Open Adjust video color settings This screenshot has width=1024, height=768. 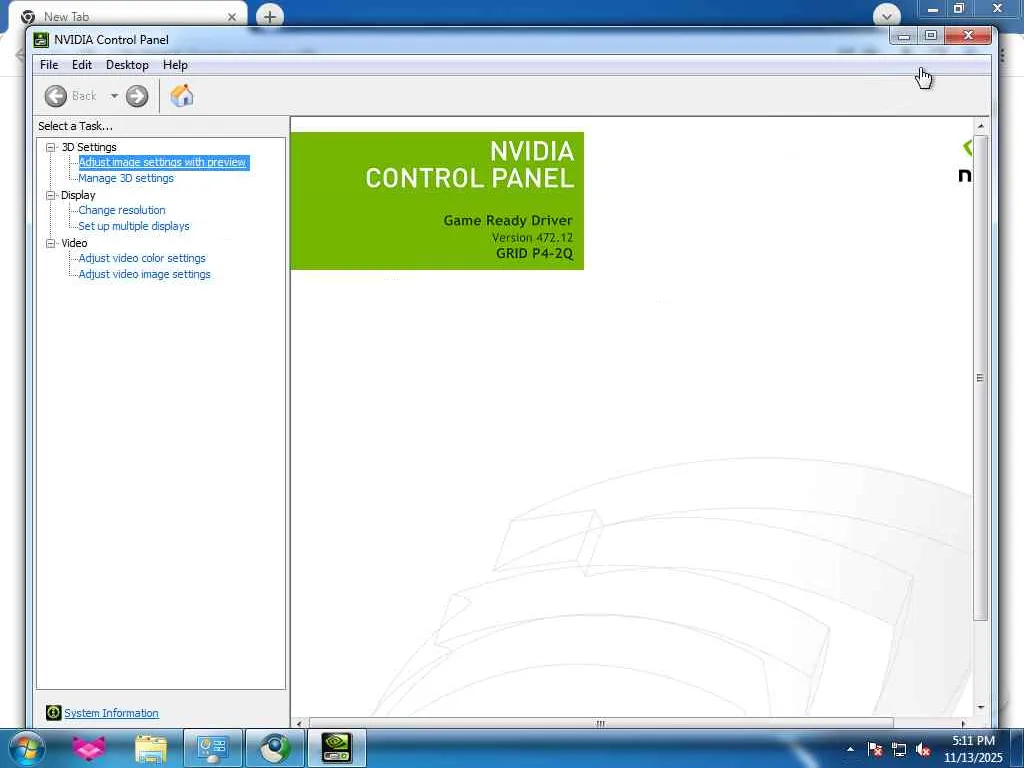[142, 258]
